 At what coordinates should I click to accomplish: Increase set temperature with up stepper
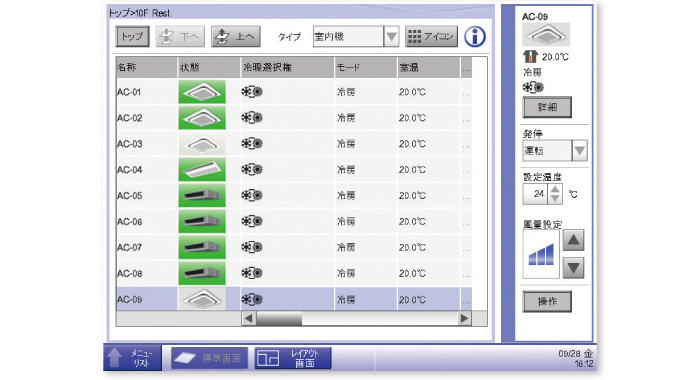pyautogui.click(x=555, y=190)
